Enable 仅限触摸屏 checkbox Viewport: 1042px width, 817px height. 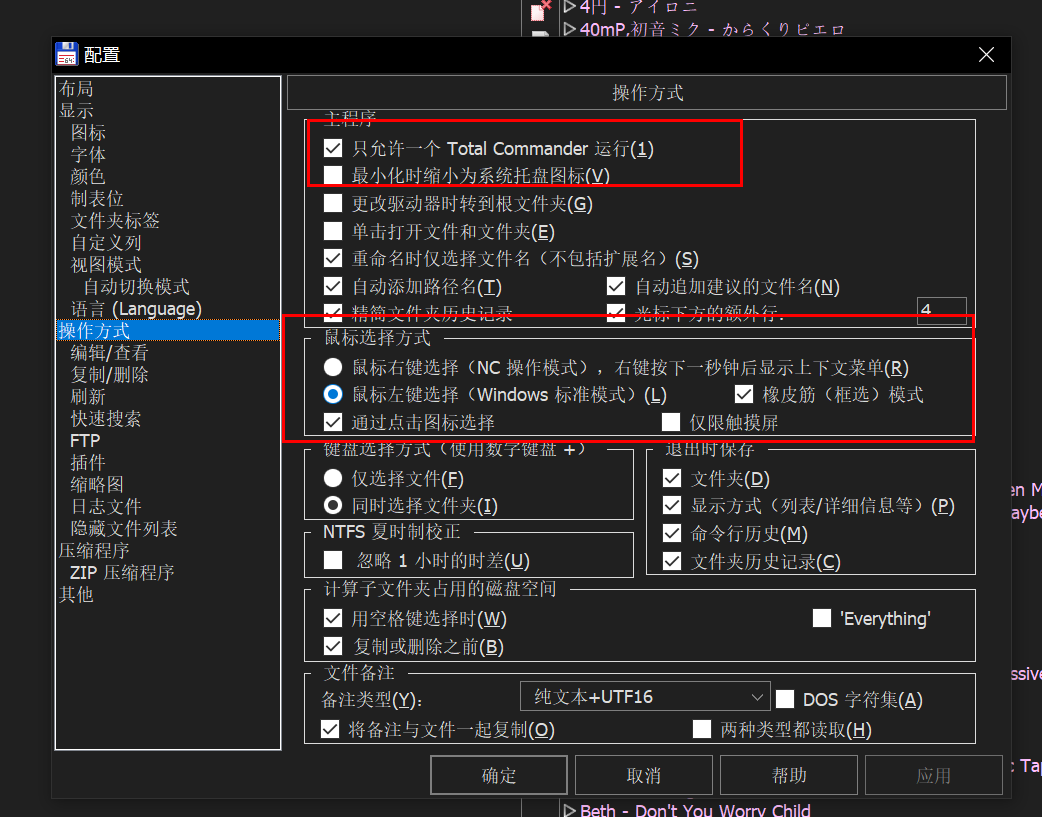671,422
